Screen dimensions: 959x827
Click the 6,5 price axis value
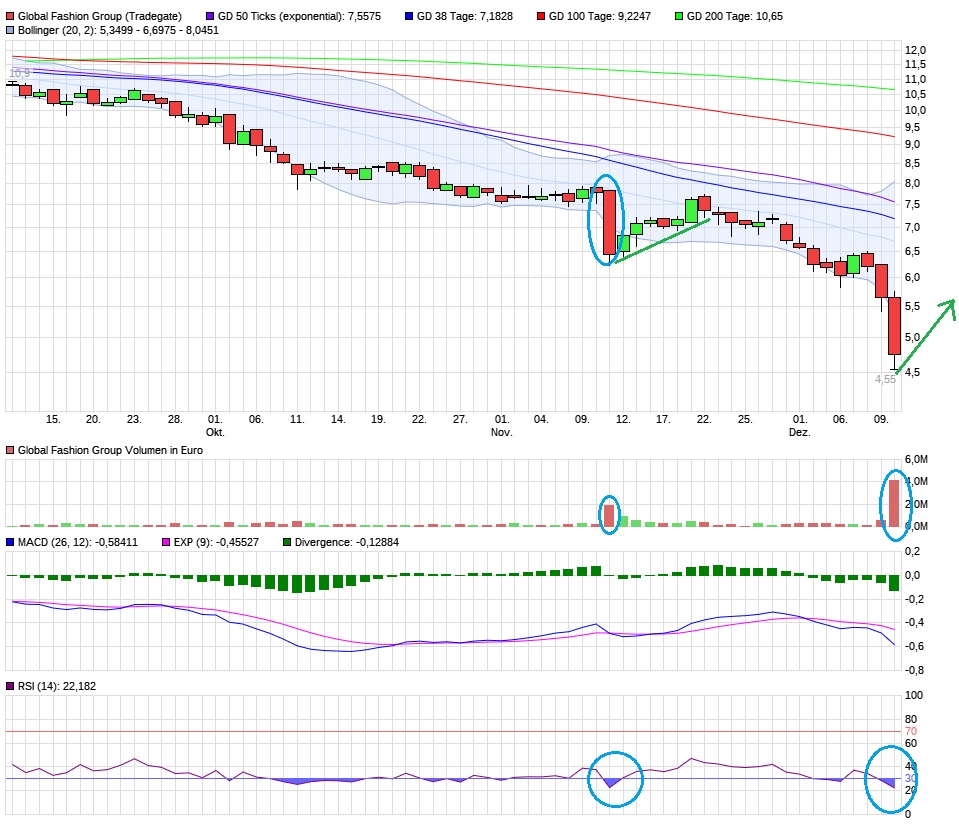912,251
